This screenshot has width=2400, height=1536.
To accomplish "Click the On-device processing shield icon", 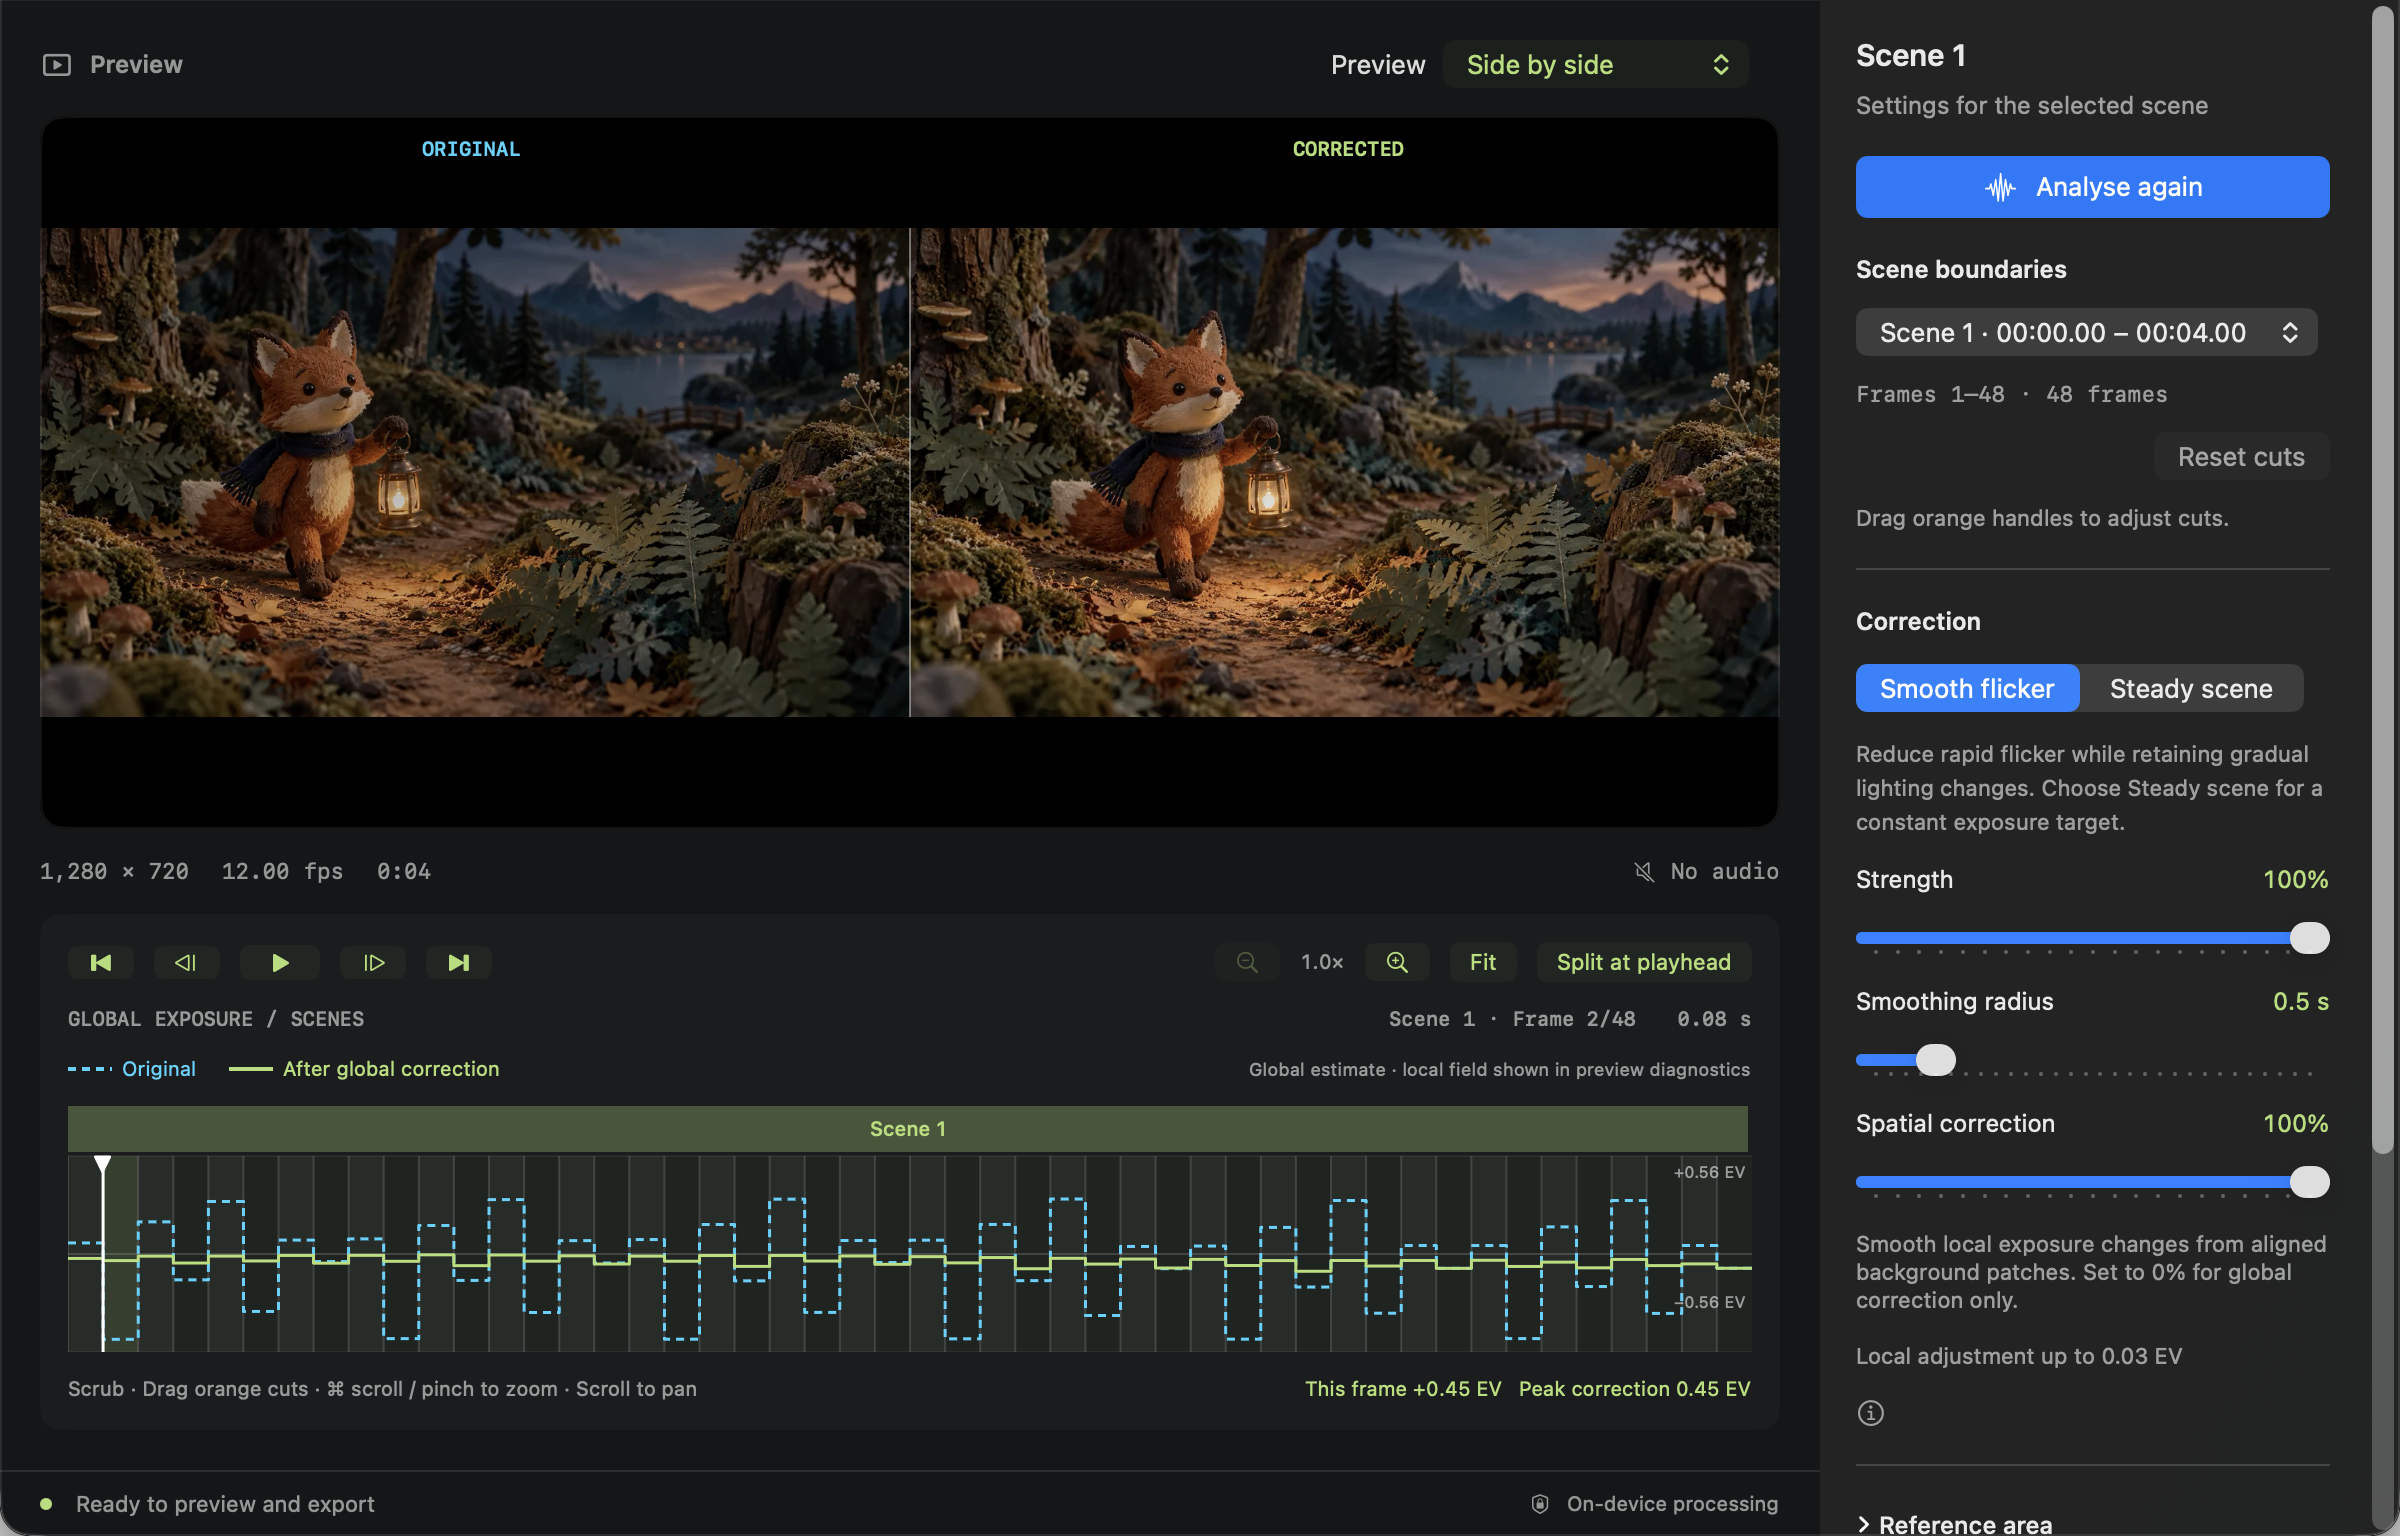I will tap(1540, 1504).
